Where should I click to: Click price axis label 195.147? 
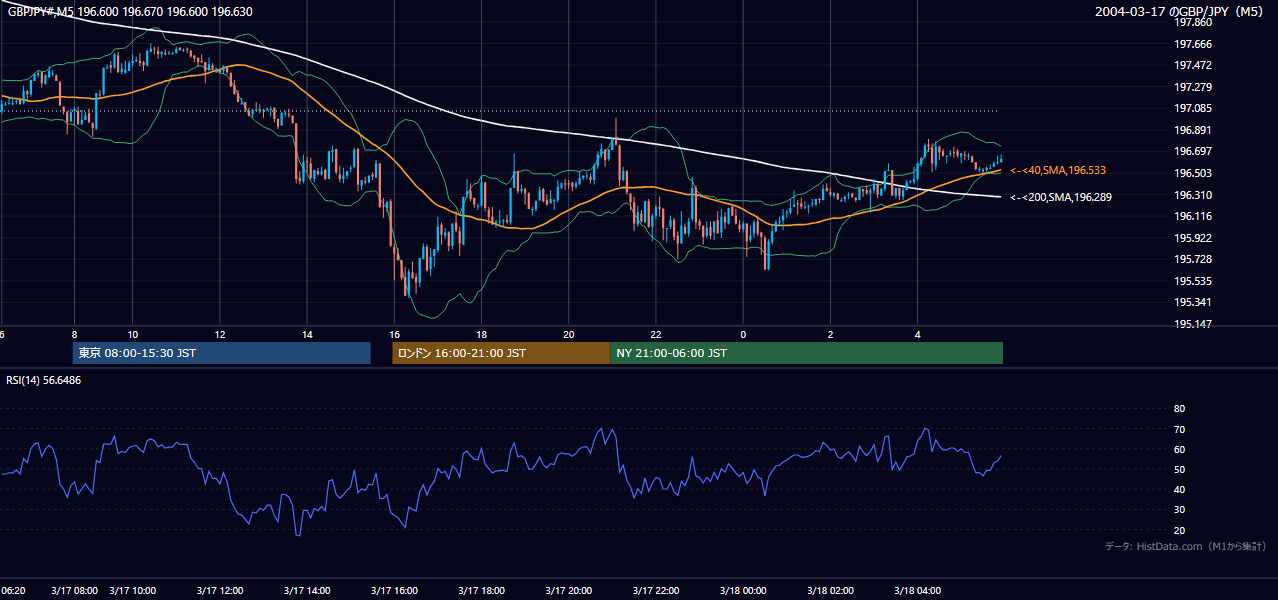(1193, 324)
